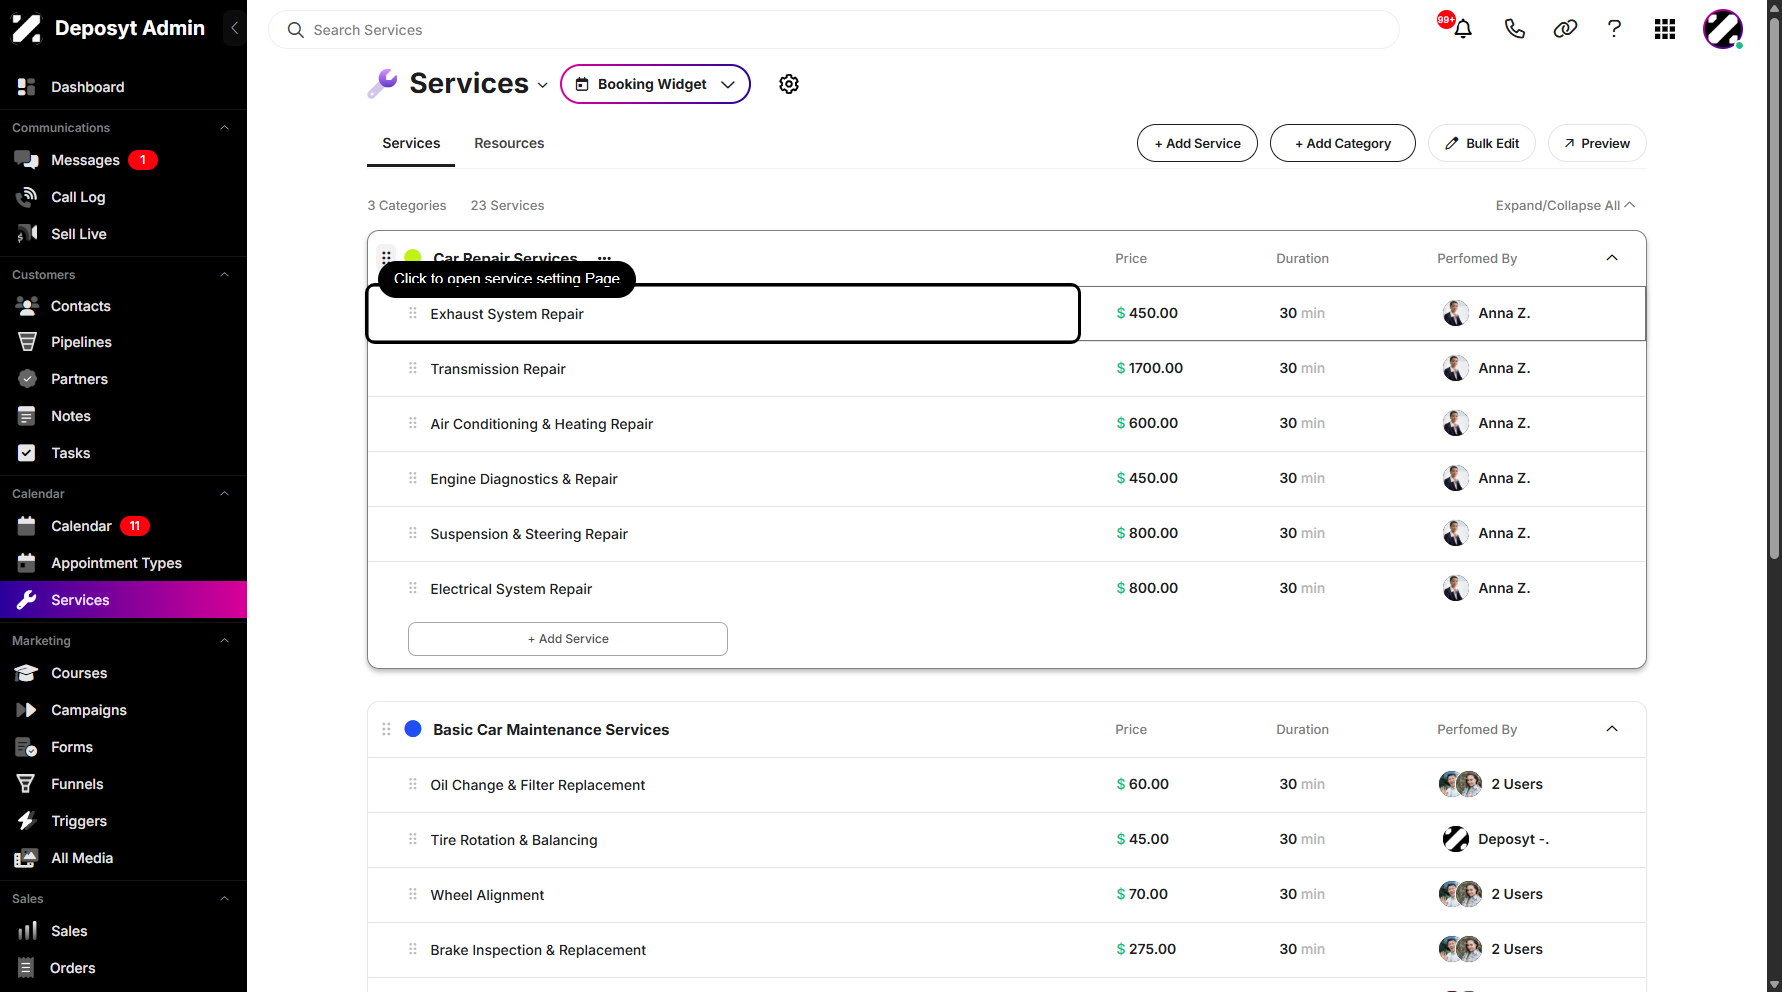Open Bulk Edit mode
This screenshot has width=1782, height=992.
[1482, 143]
